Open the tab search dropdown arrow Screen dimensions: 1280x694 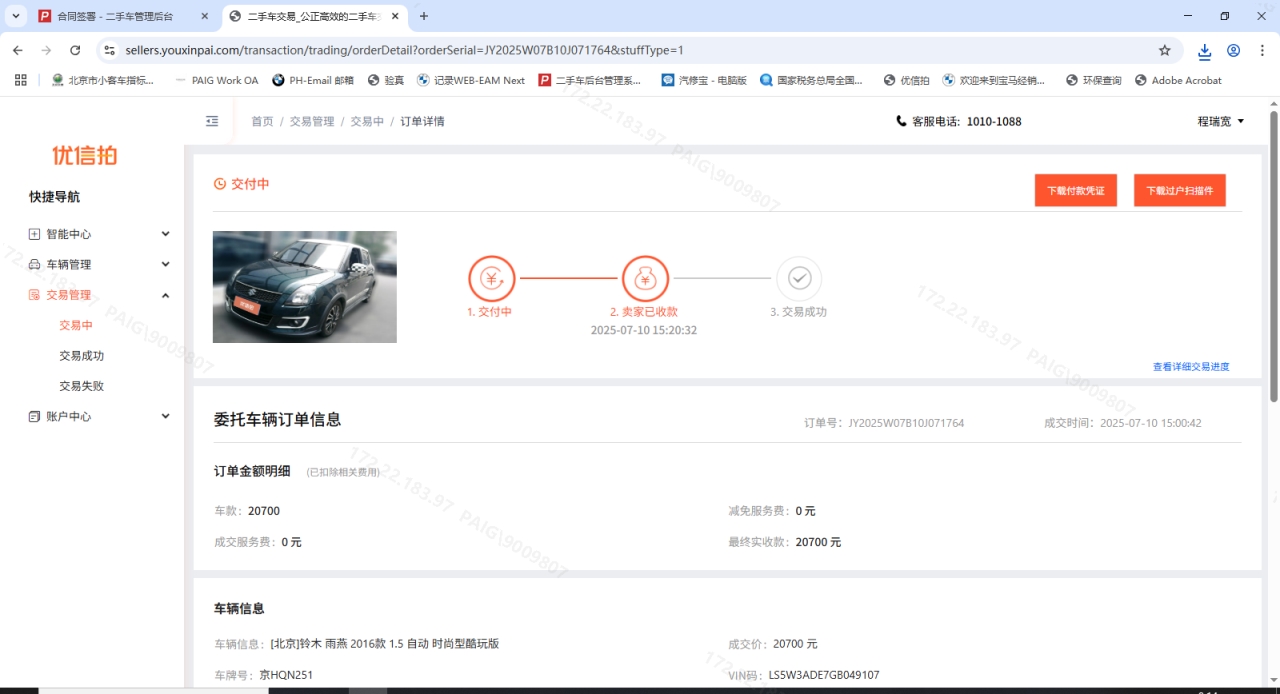[x=16, y=16]
